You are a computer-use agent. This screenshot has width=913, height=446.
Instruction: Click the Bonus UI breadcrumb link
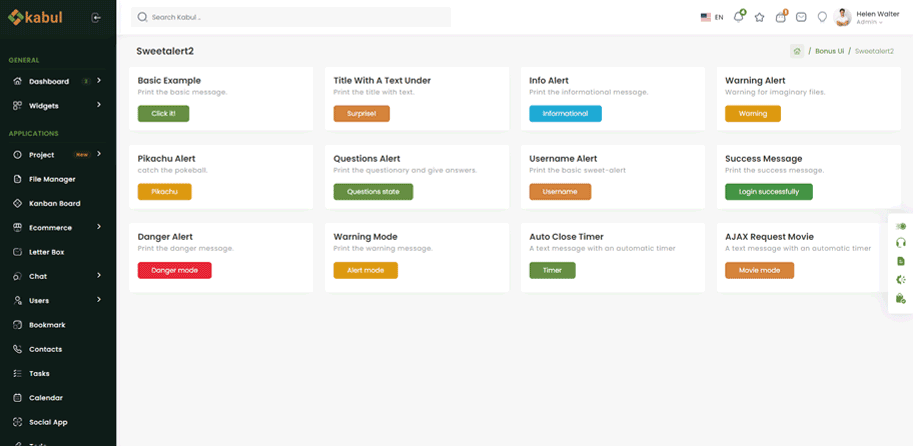(828, 51)
